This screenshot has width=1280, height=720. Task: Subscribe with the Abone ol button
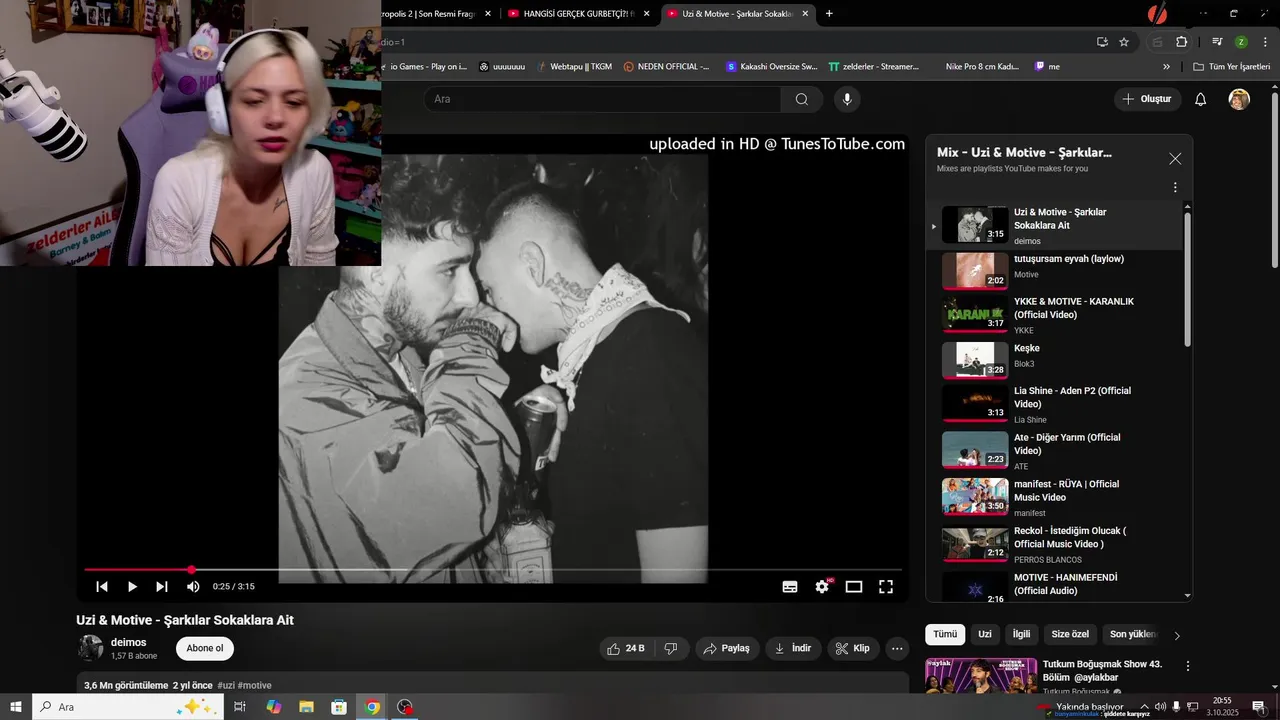[x=205, y=648]
